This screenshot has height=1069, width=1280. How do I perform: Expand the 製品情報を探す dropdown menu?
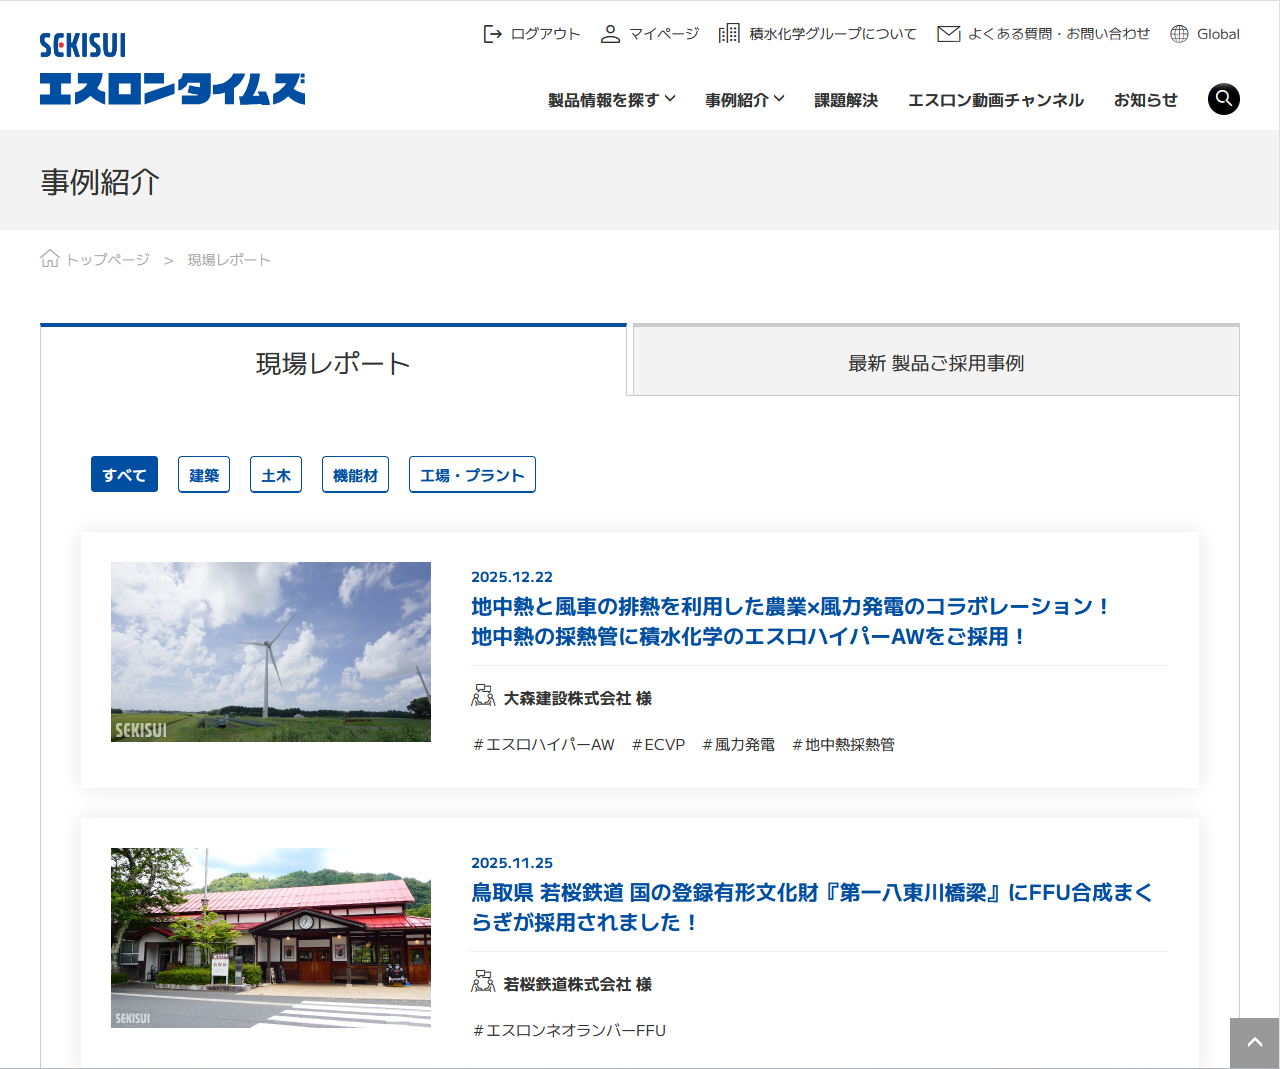[611, 99]
